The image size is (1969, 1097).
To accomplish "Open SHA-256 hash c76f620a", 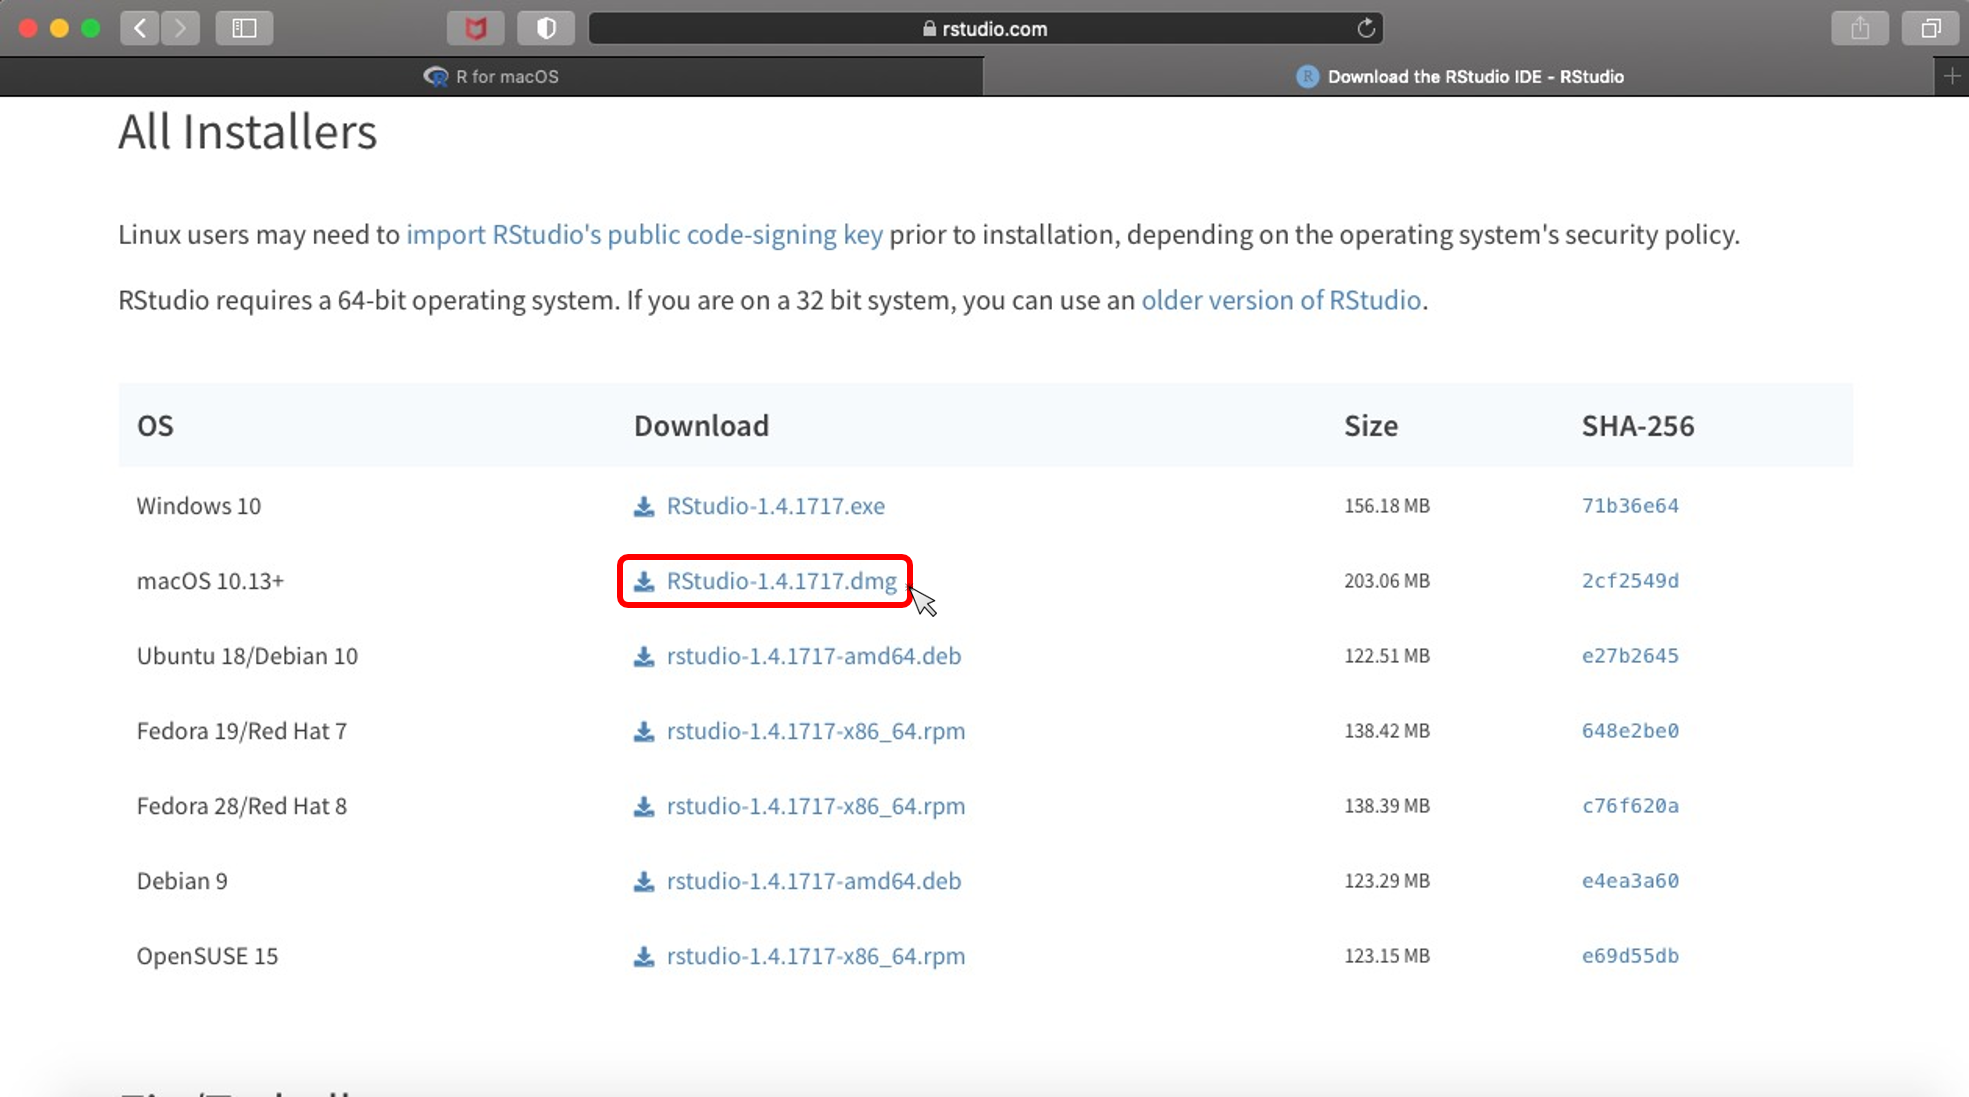I will (x=1630, y=806).
